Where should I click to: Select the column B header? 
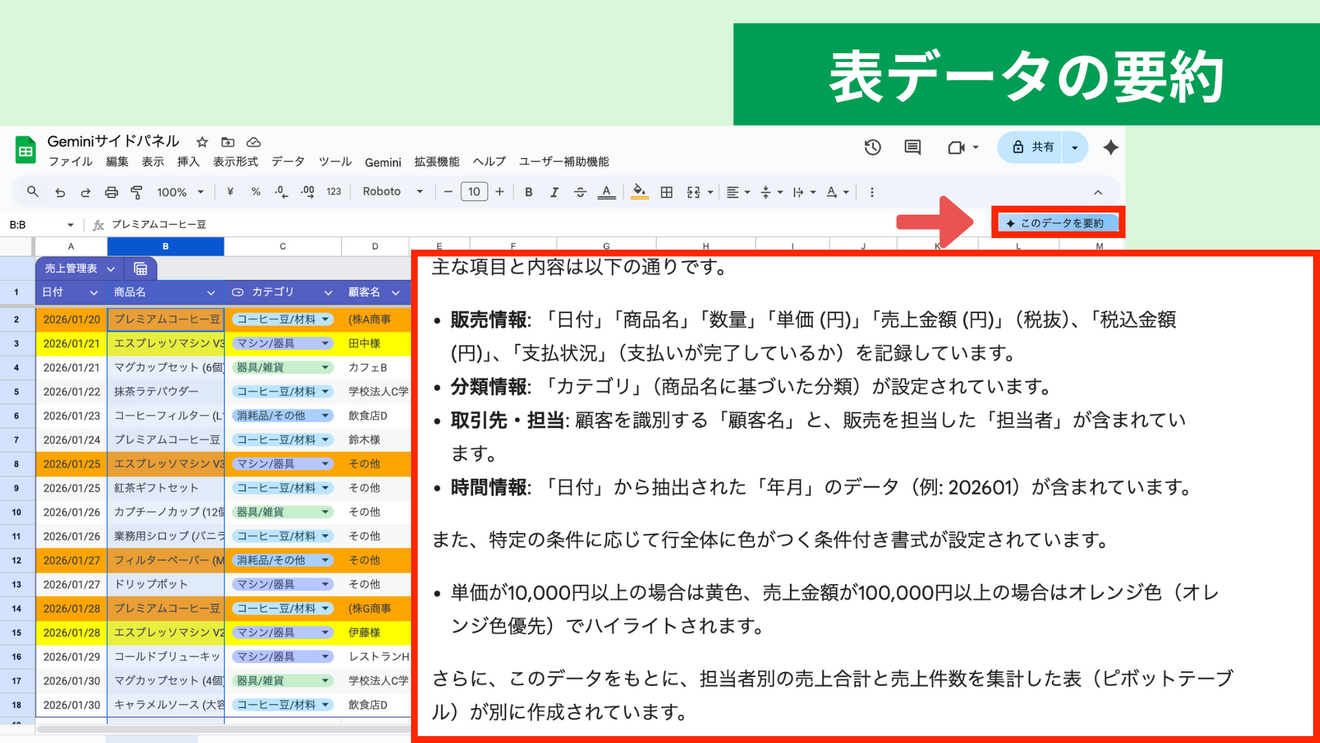[166, 246]
